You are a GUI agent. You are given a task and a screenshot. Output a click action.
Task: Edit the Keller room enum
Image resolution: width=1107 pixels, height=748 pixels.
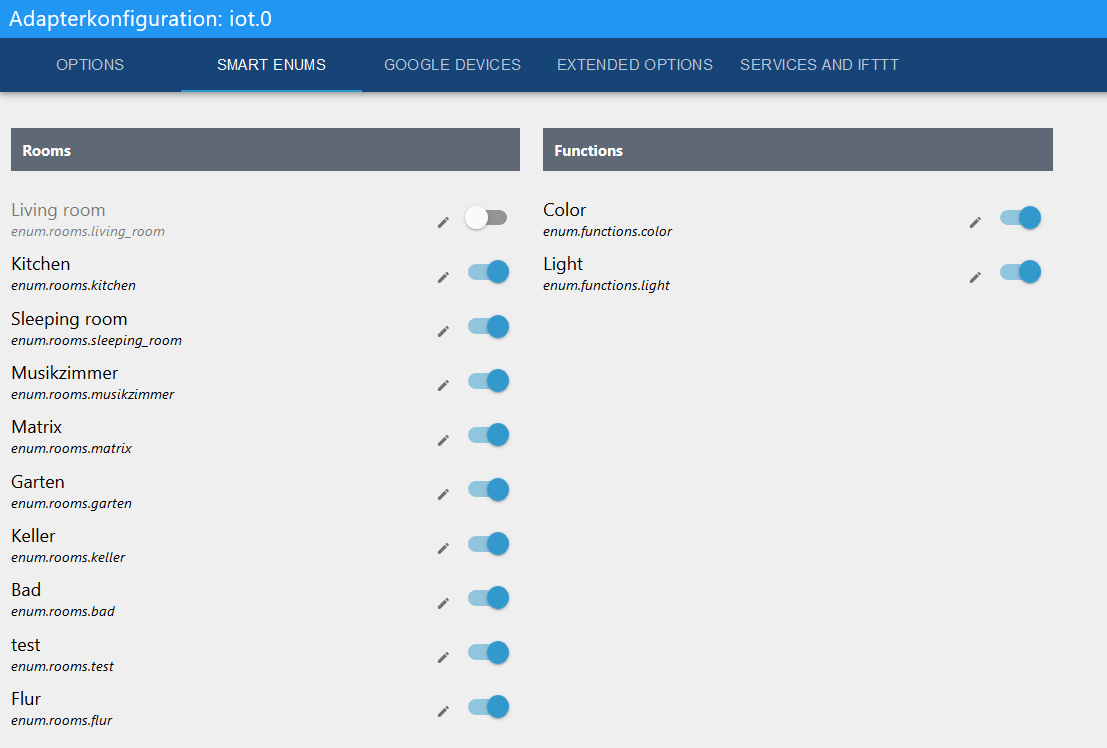coord(443,548)
